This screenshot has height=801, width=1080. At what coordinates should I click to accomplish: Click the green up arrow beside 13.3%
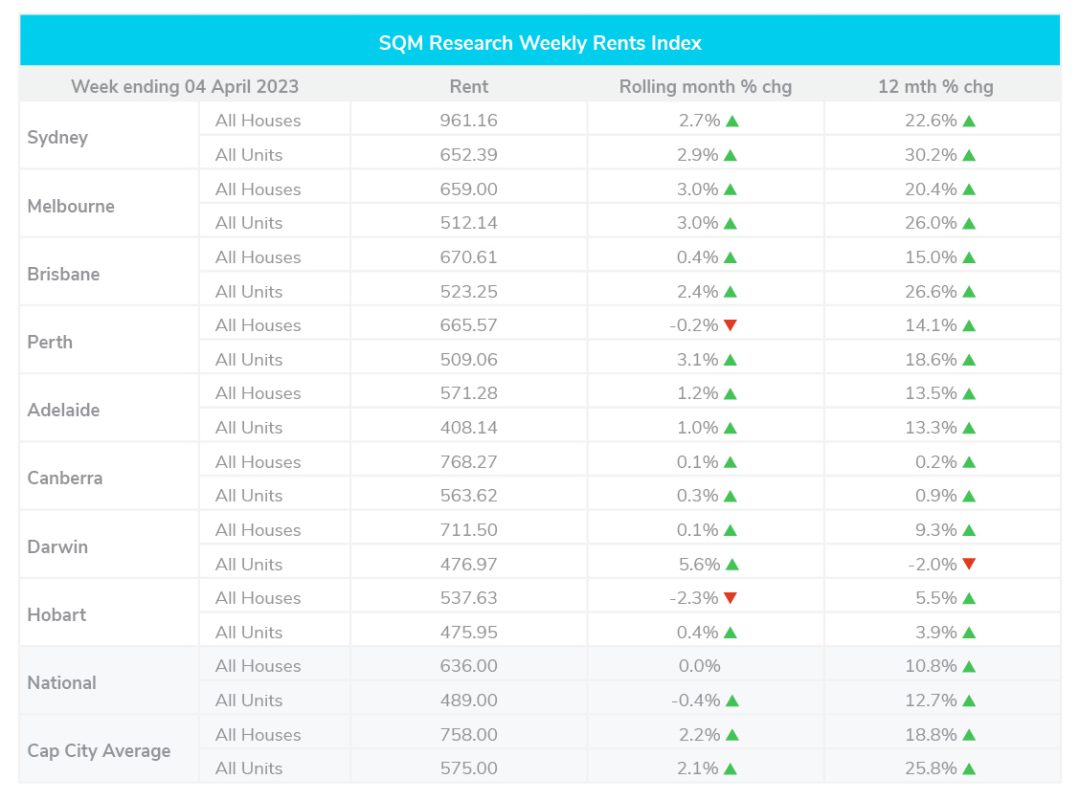pos(969,428)
